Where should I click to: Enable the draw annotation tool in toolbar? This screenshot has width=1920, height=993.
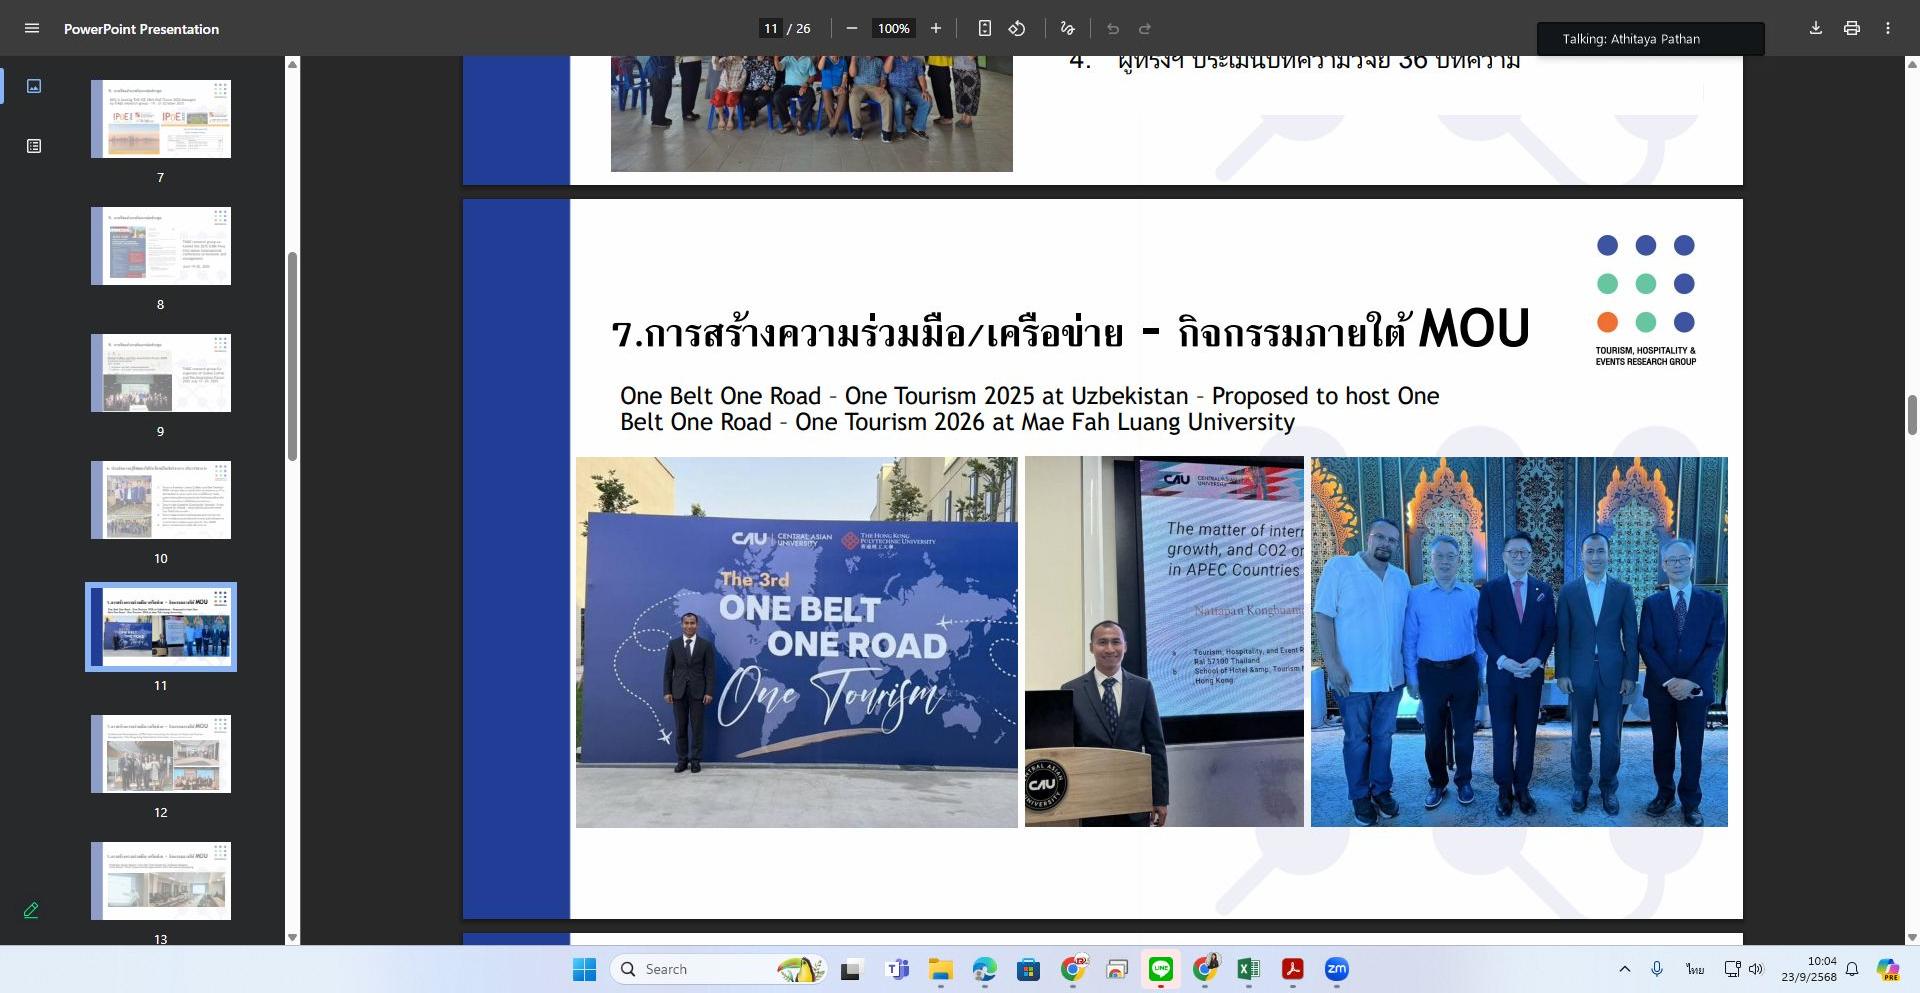[1067, 28]
